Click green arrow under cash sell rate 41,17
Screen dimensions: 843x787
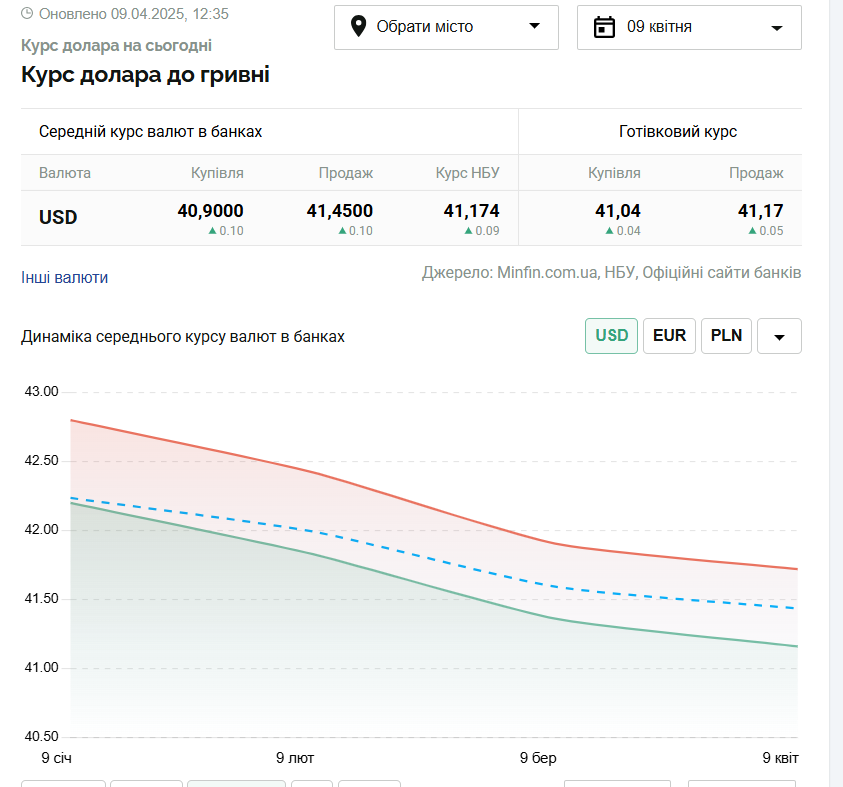pyautogui.click(x=752, y=231)
